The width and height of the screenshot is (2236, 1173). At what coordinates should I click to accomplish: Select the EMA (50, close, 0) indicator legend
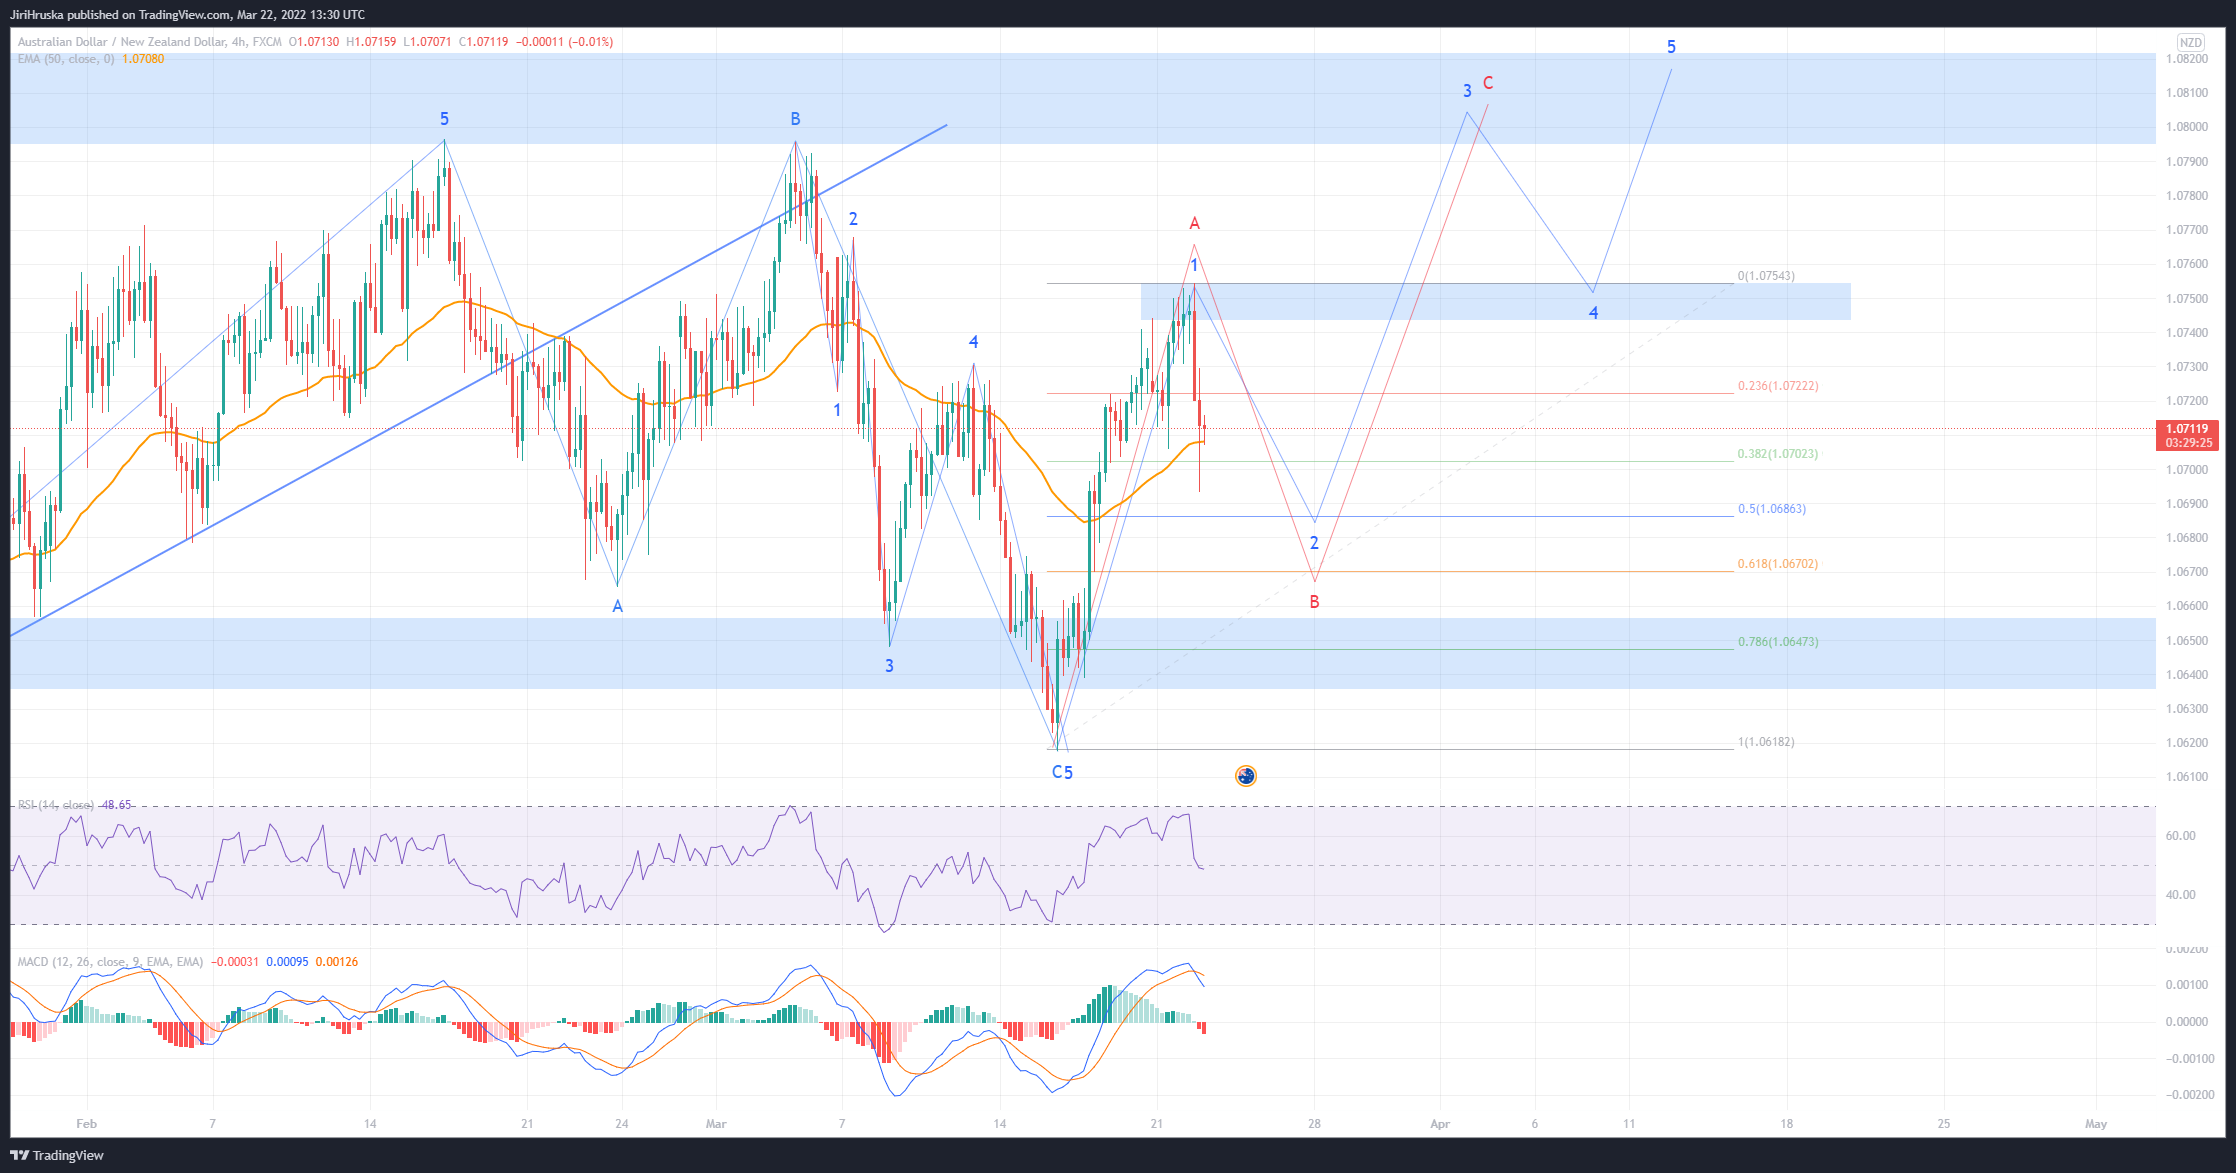click(65, 59)
